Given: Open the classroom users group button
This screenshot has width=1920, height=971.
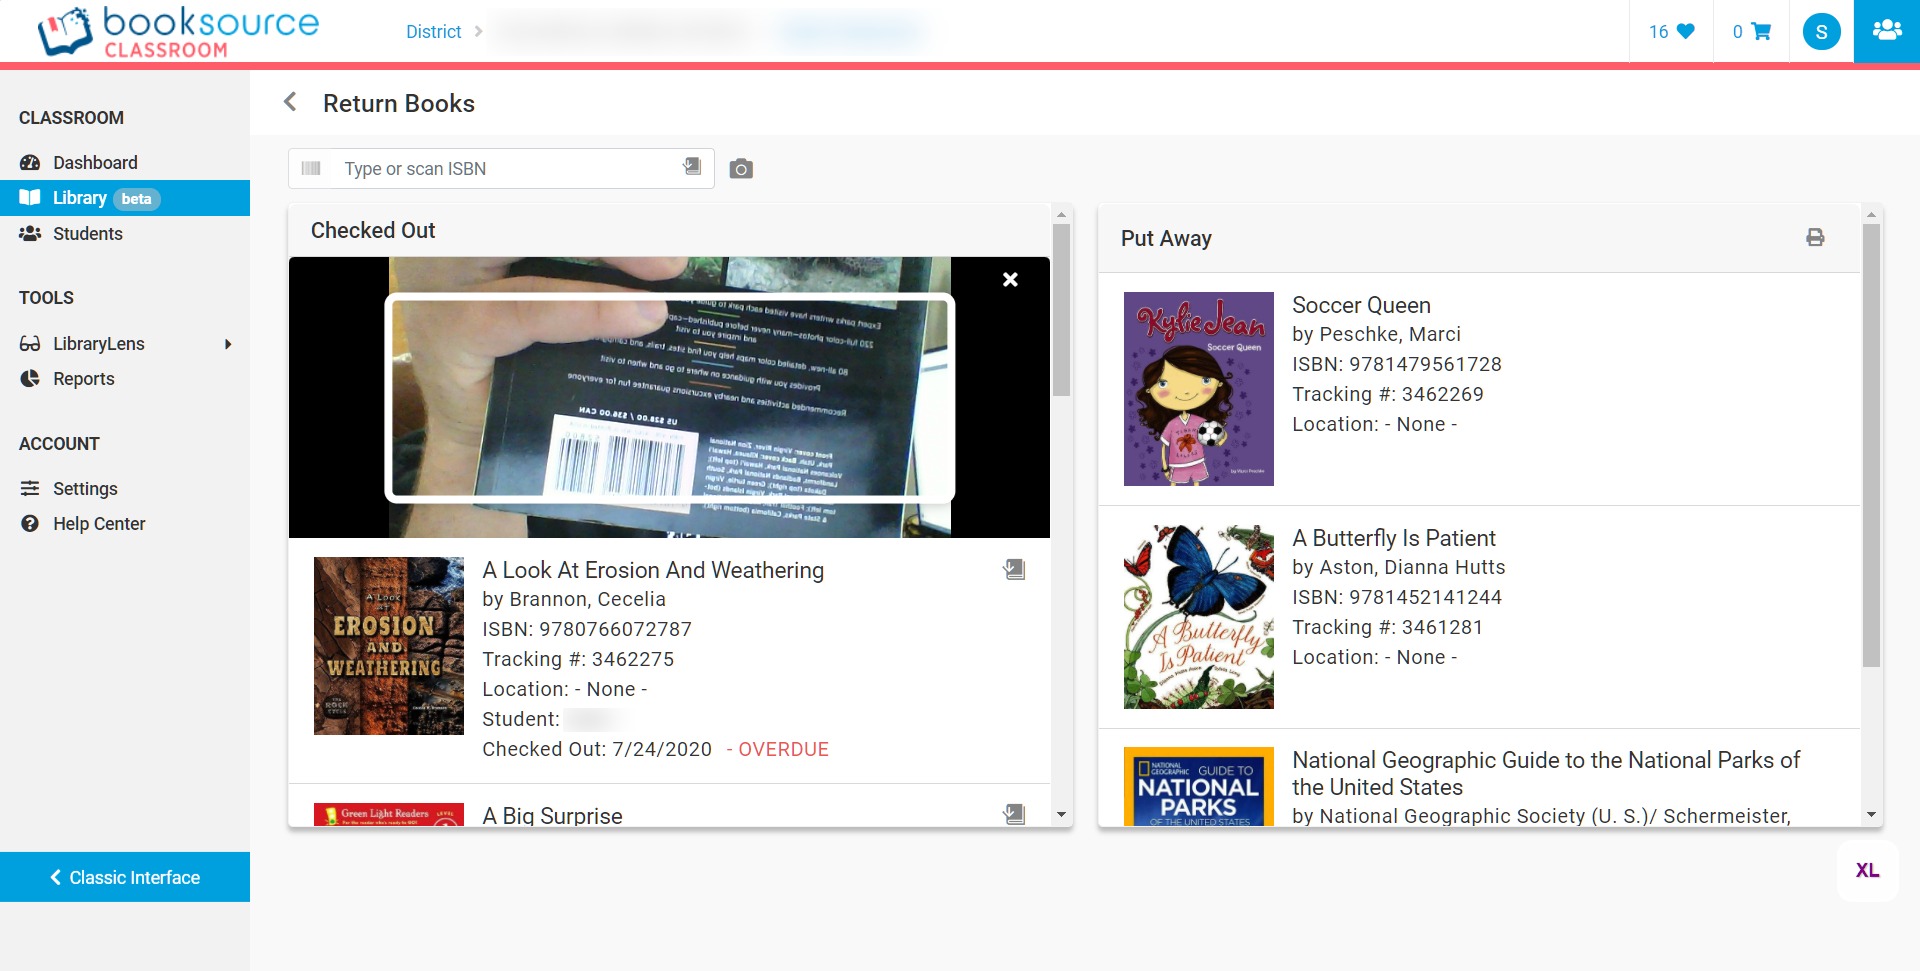Looking at the screenshot, I should coord(1887,31).
